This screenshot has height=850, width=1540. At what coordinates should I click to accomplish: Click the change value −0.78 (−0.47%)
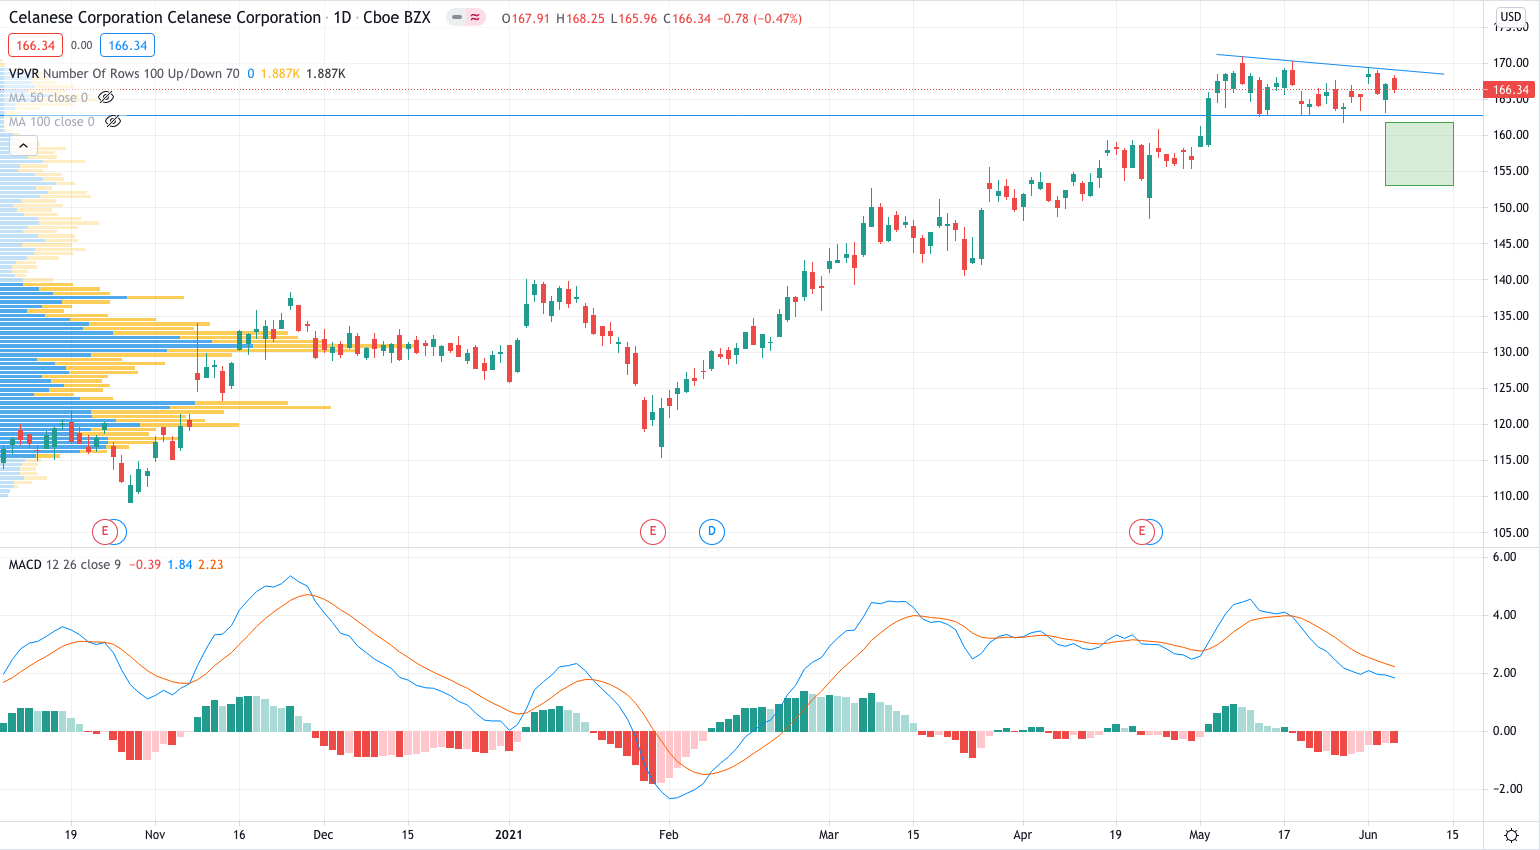pyautogui.click(x=762, y=18)
